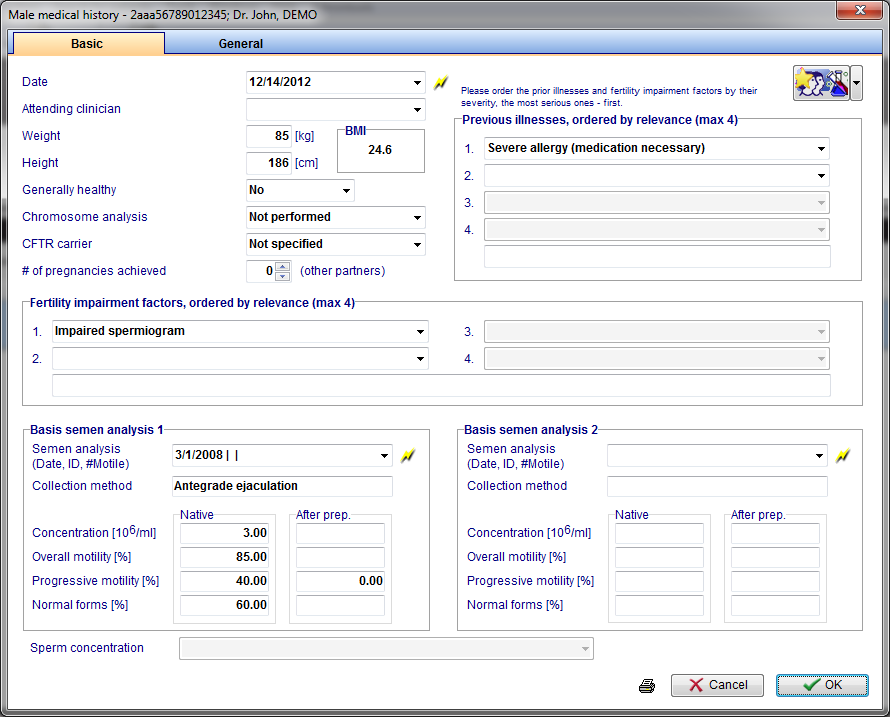Open the Attending clinician dropdown
Viewport: 890px width, 717px height.
[417, 110]
